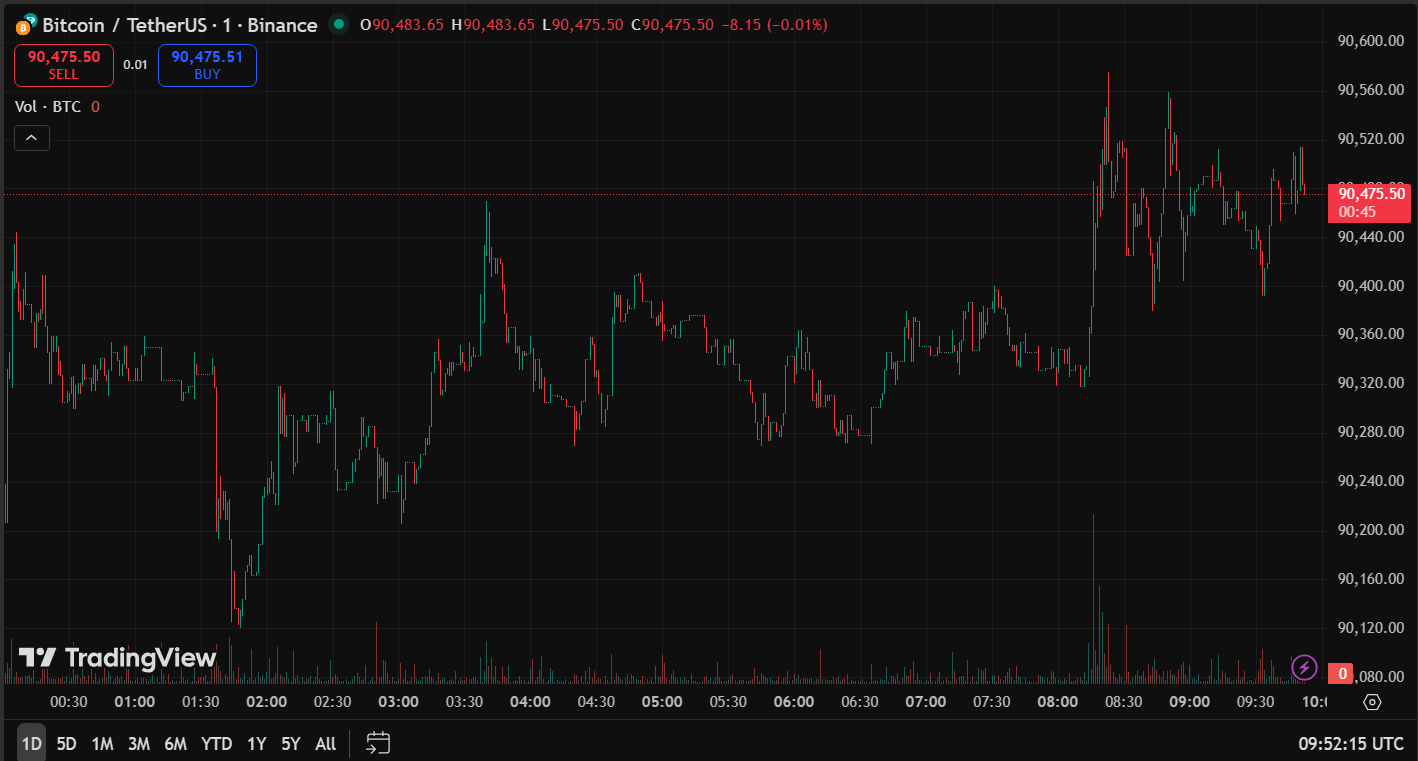The height and width of the screenshot is (761, 1418).
Task: Click the change value −8.15 (−0.01%)
Action: pyautogui.click(x=774, y=24)
